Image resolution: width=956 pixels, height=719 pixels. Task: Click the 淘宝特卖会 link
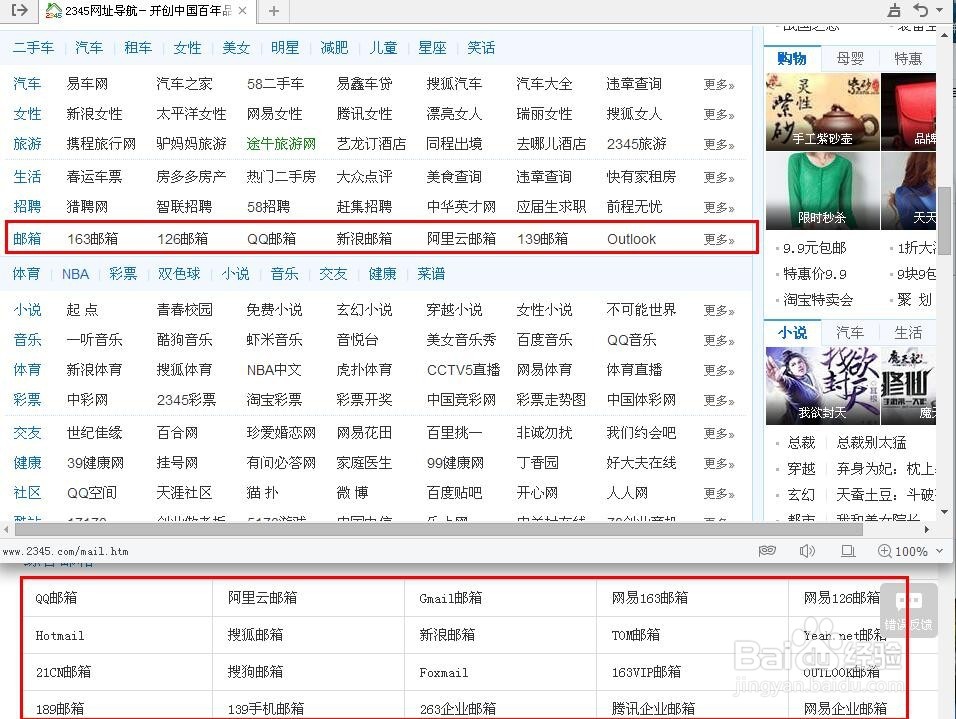(818, 299)
